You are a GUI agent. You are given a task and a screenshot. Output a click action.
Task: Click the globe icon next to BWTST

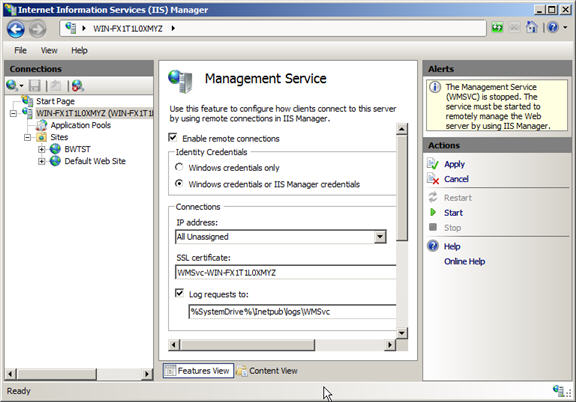click(x=55, y=149)
